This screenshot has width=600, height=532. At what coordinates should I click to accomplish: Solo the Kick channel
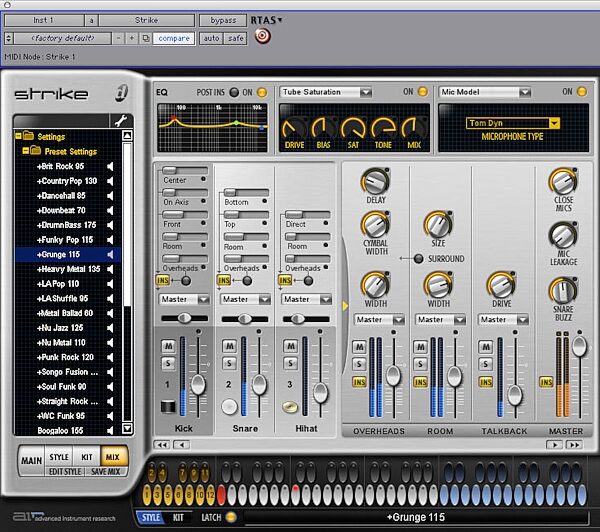click(168, 363)
